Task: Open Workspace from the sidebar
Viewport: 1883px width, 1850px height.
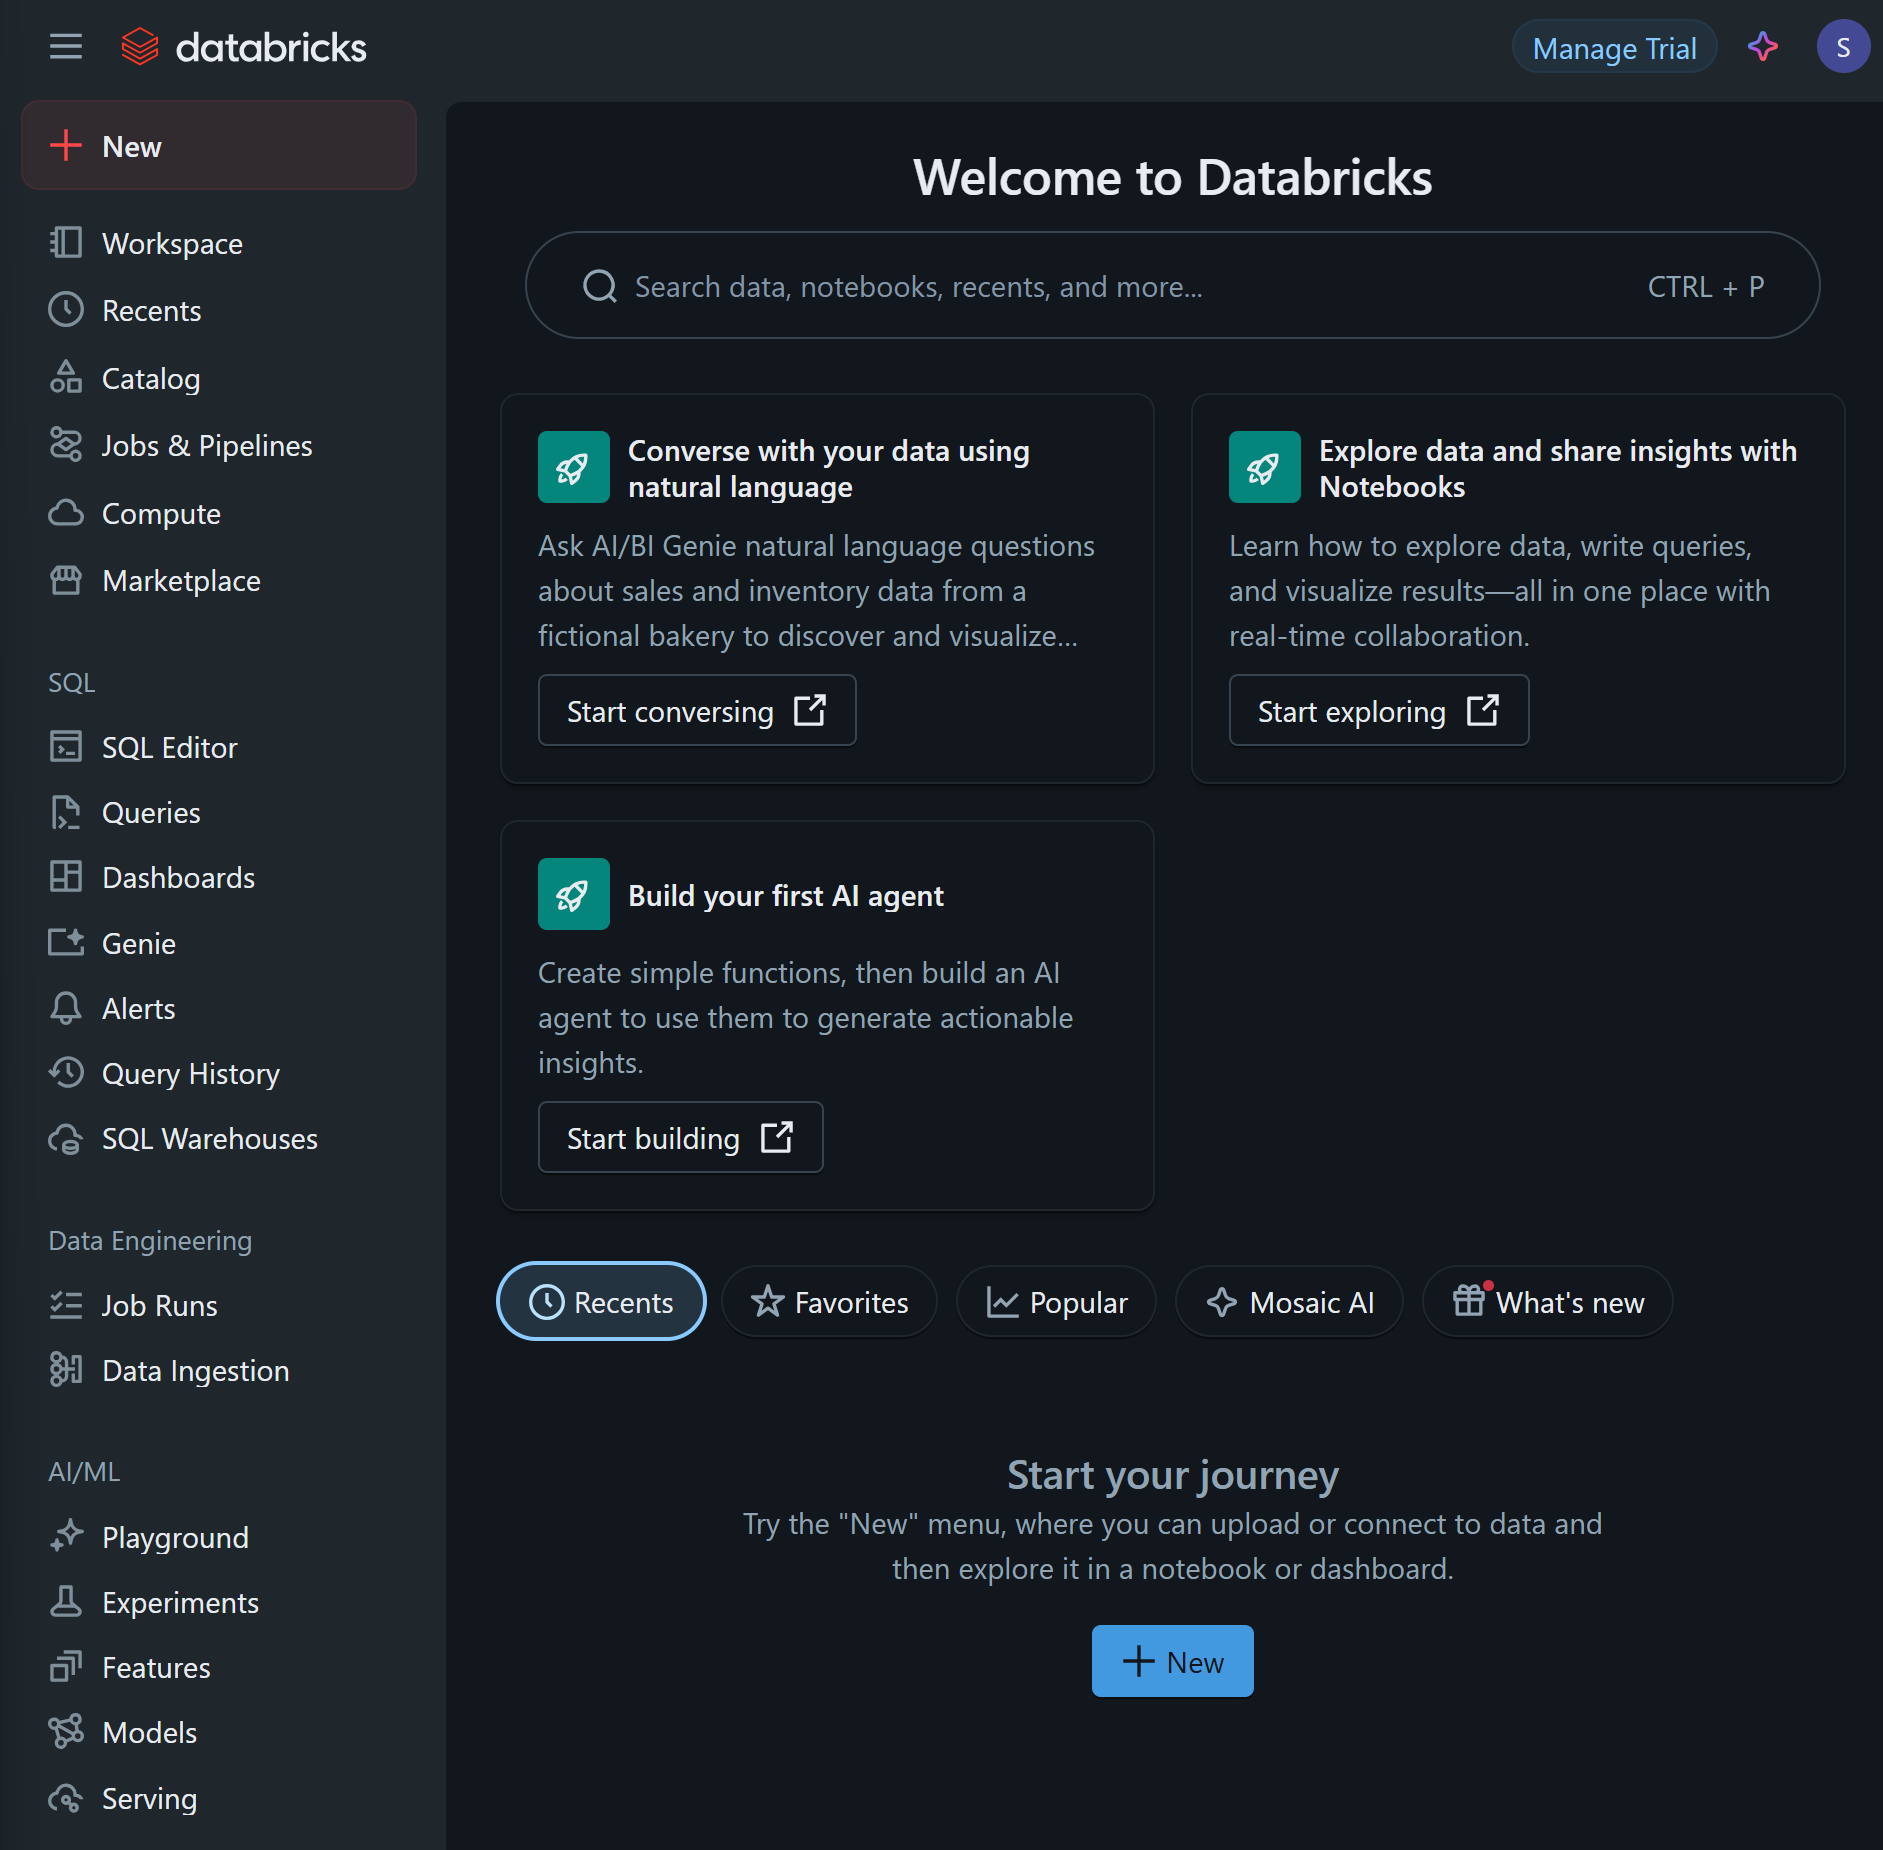Action: point(219,243)
